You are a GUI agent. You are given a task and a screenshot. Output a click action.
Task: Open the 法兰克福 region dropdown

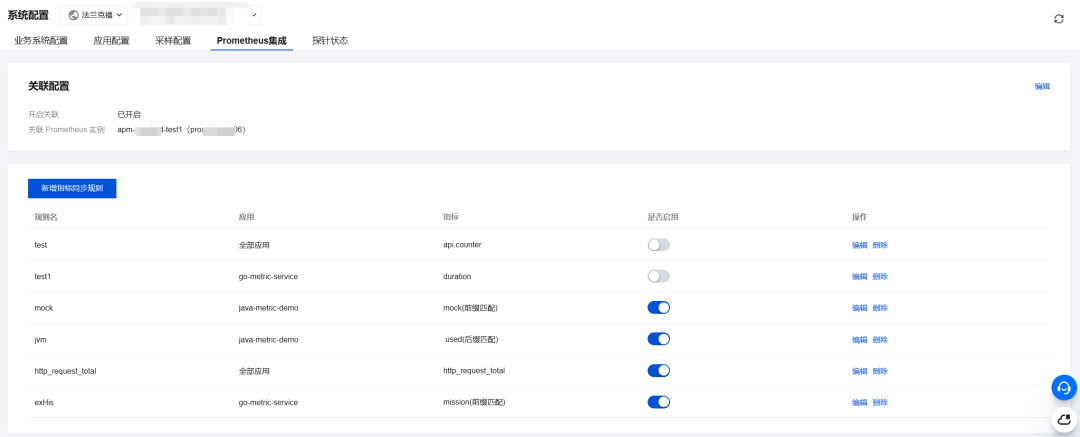(94, 14)
